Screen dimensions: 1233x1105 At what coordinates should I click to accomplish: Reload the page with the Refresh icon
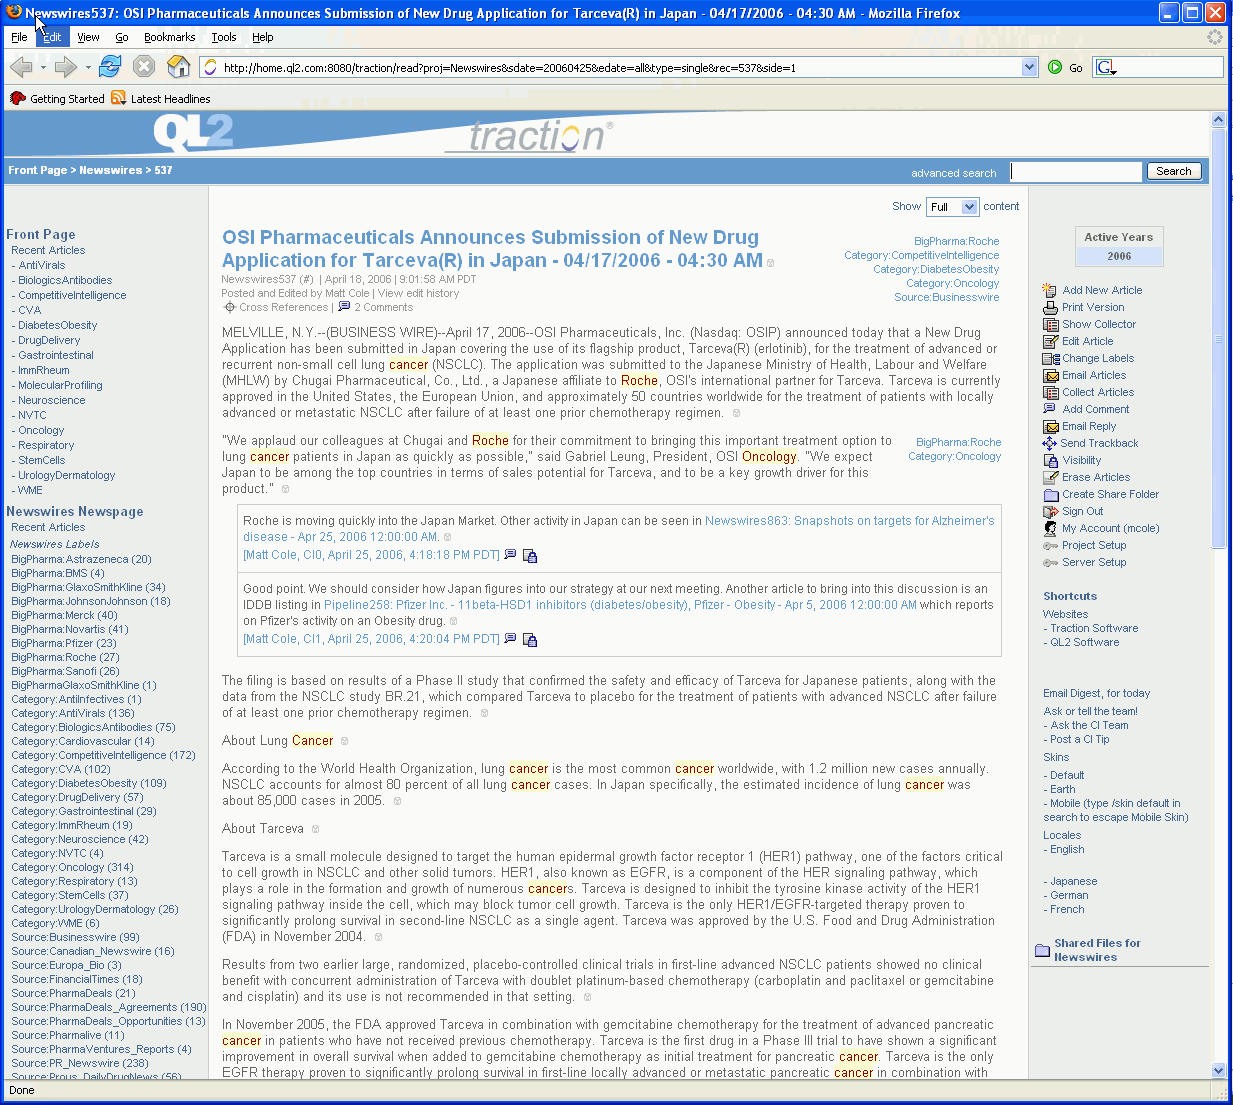[110, 67]
